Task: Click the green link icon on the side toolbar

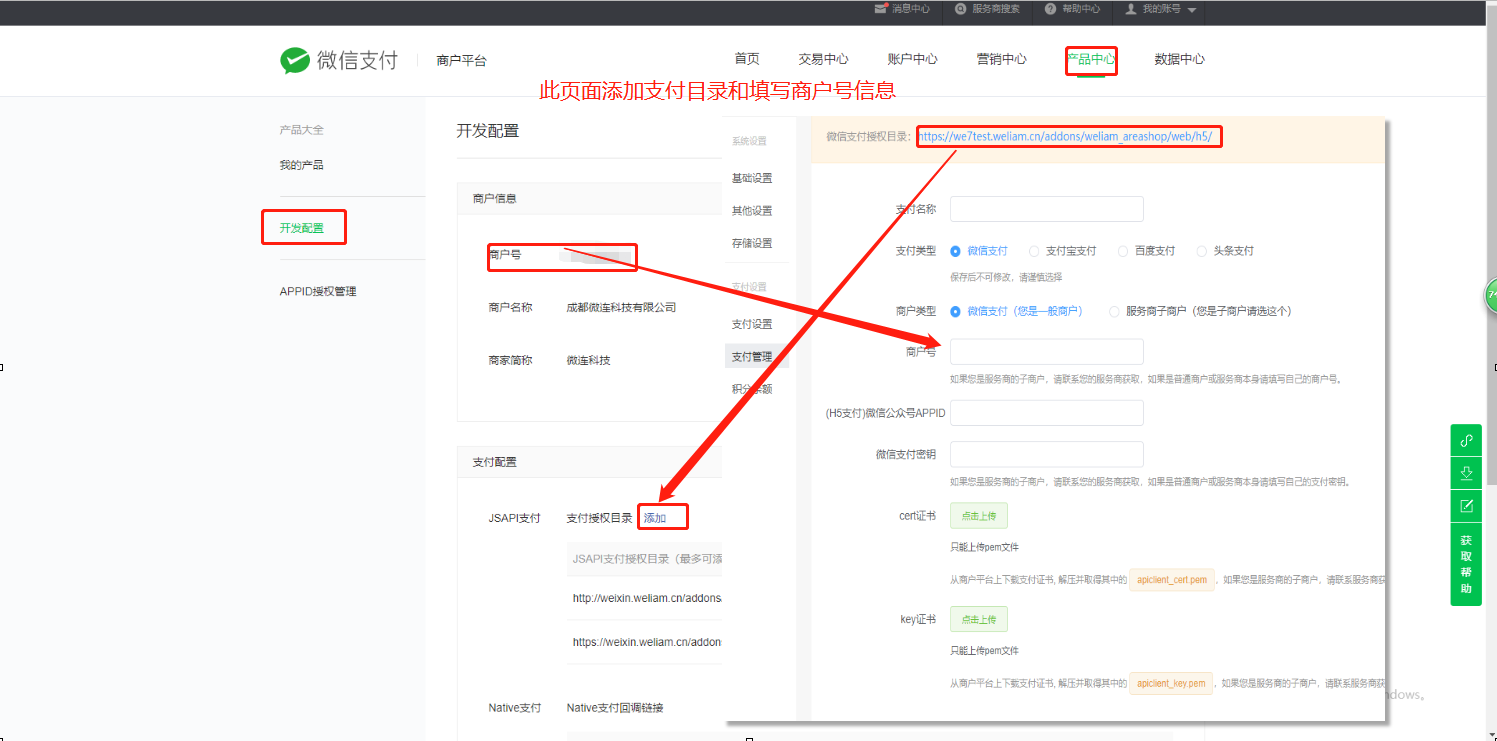Action: [1466, 440]
